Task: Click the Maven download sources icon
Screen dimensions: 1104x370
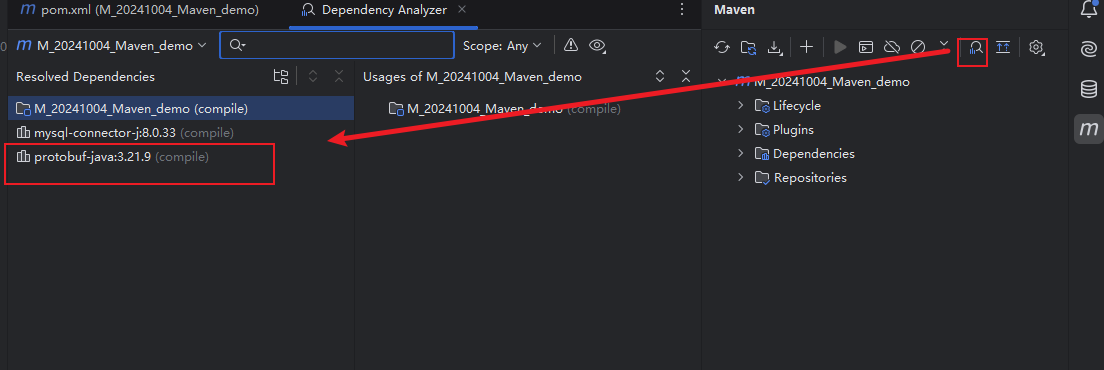Action: click(x=774, y=47)
